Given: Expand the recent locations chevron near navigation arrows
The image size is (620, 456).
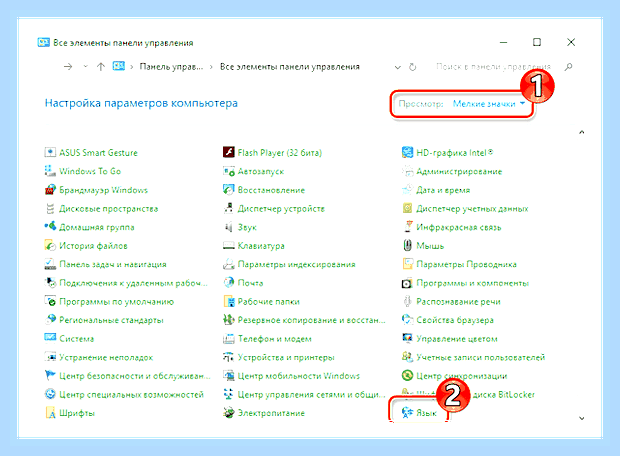Looking at the screenshot, I should point(85,66).
